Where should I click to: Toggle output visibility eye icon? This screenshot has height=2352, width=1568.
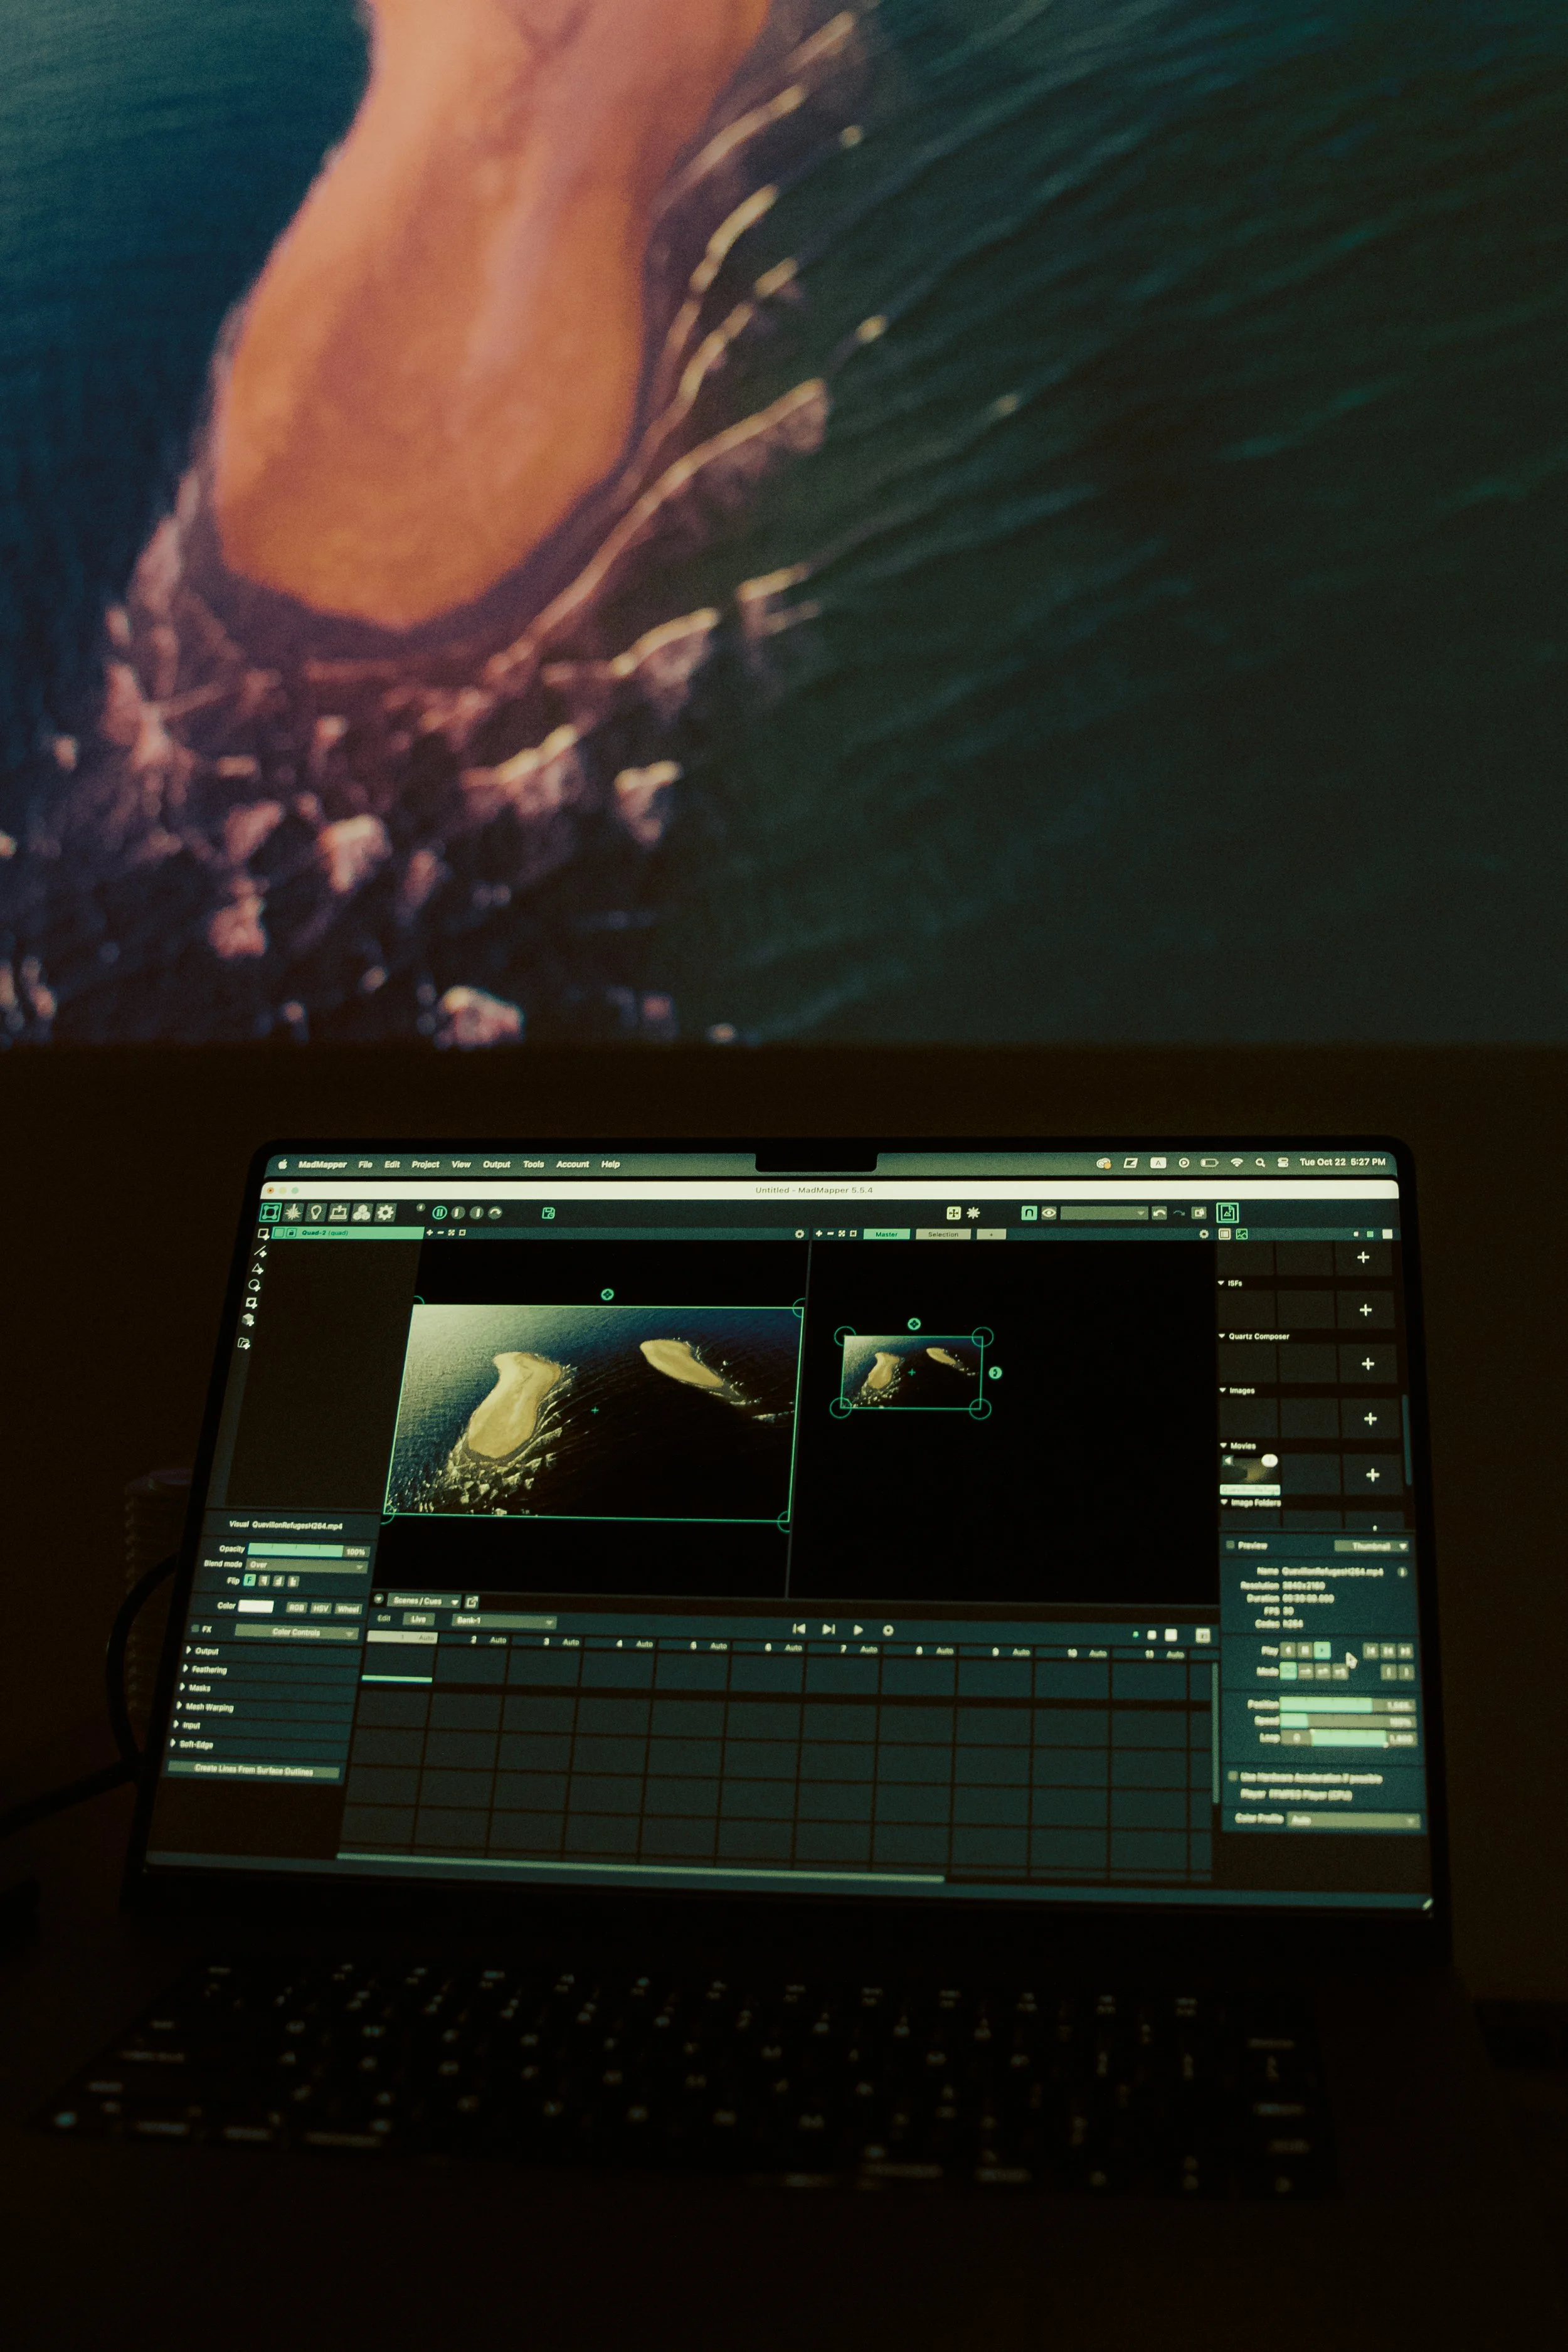[x=1049, y=1213]
